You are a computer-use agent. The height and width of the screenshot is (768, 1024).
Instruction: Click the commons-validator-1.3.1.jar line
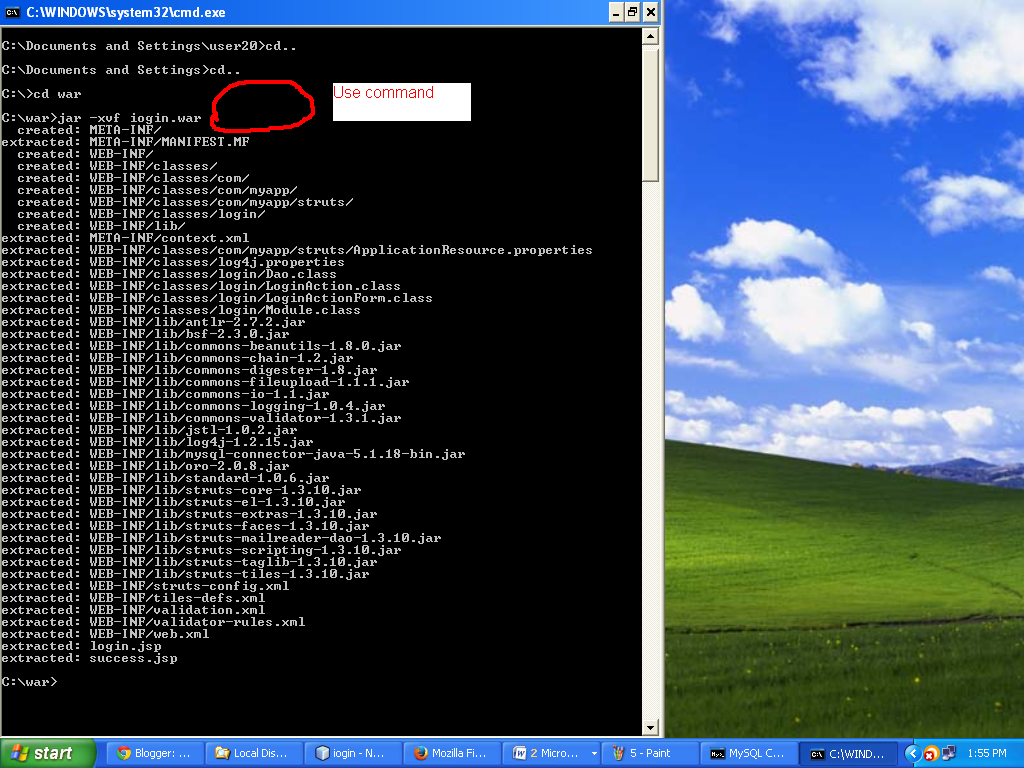coord(201,418)
